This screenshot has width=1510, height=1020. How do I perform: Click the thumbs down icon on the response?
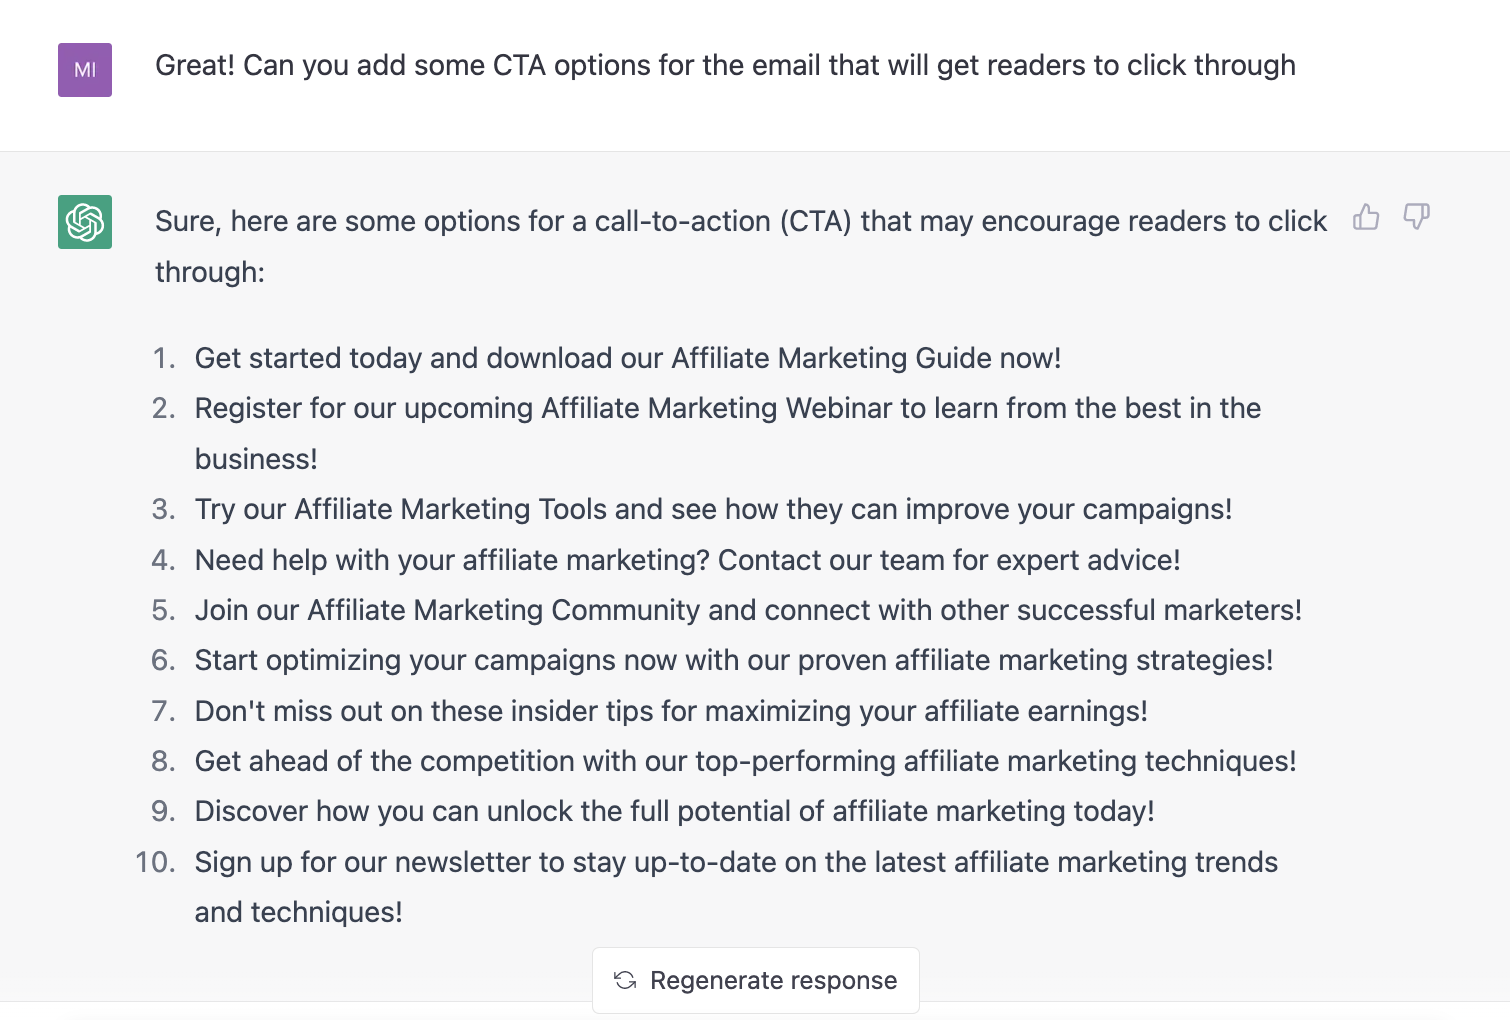coord(1416,217)
